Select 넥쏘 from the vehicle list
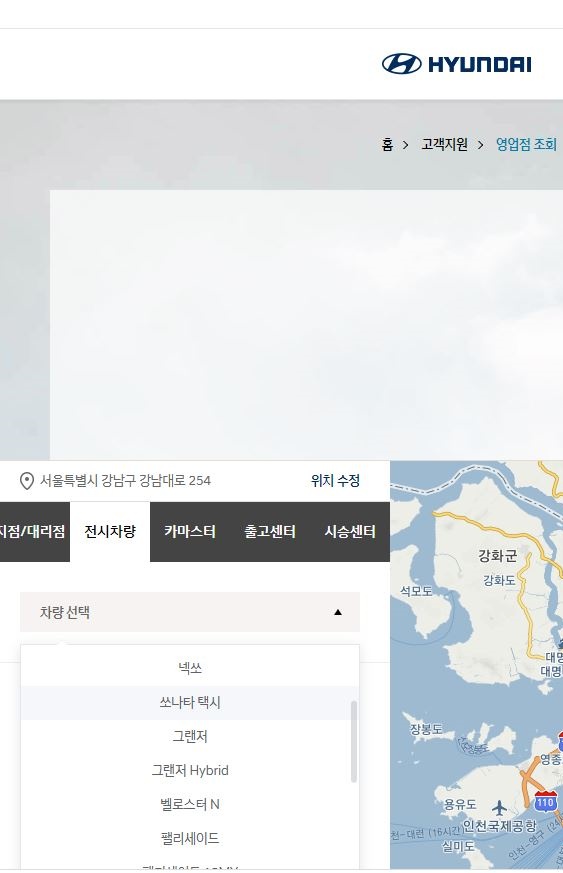 tap(190, 668)
